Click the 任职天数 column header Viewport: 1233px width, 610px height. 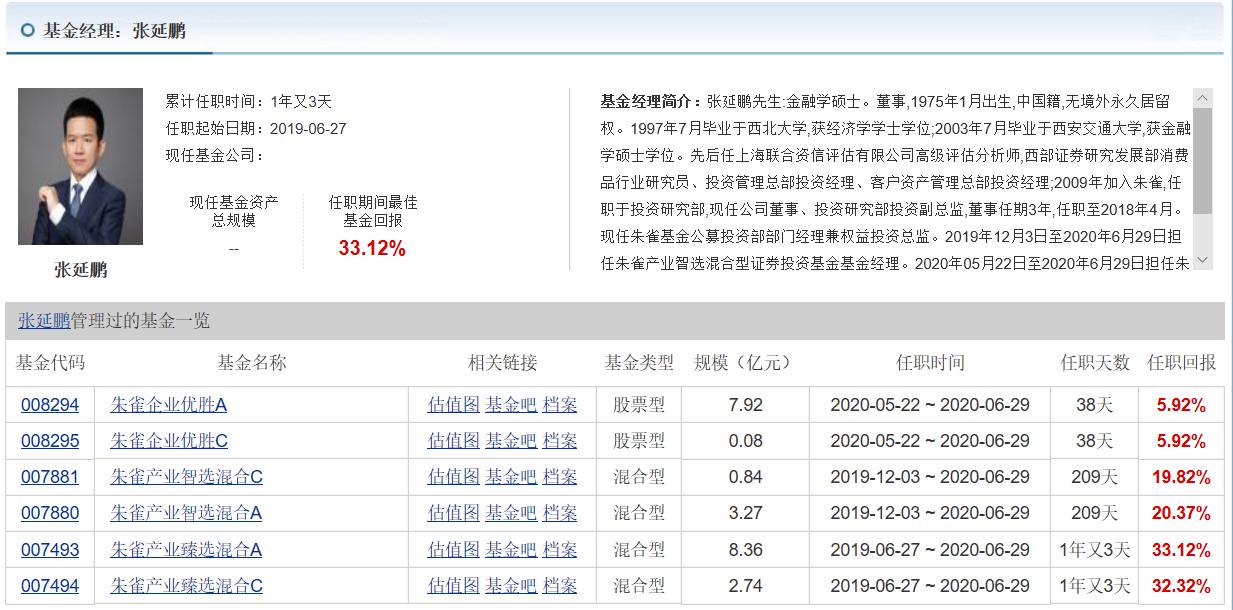pos(1095,362)
